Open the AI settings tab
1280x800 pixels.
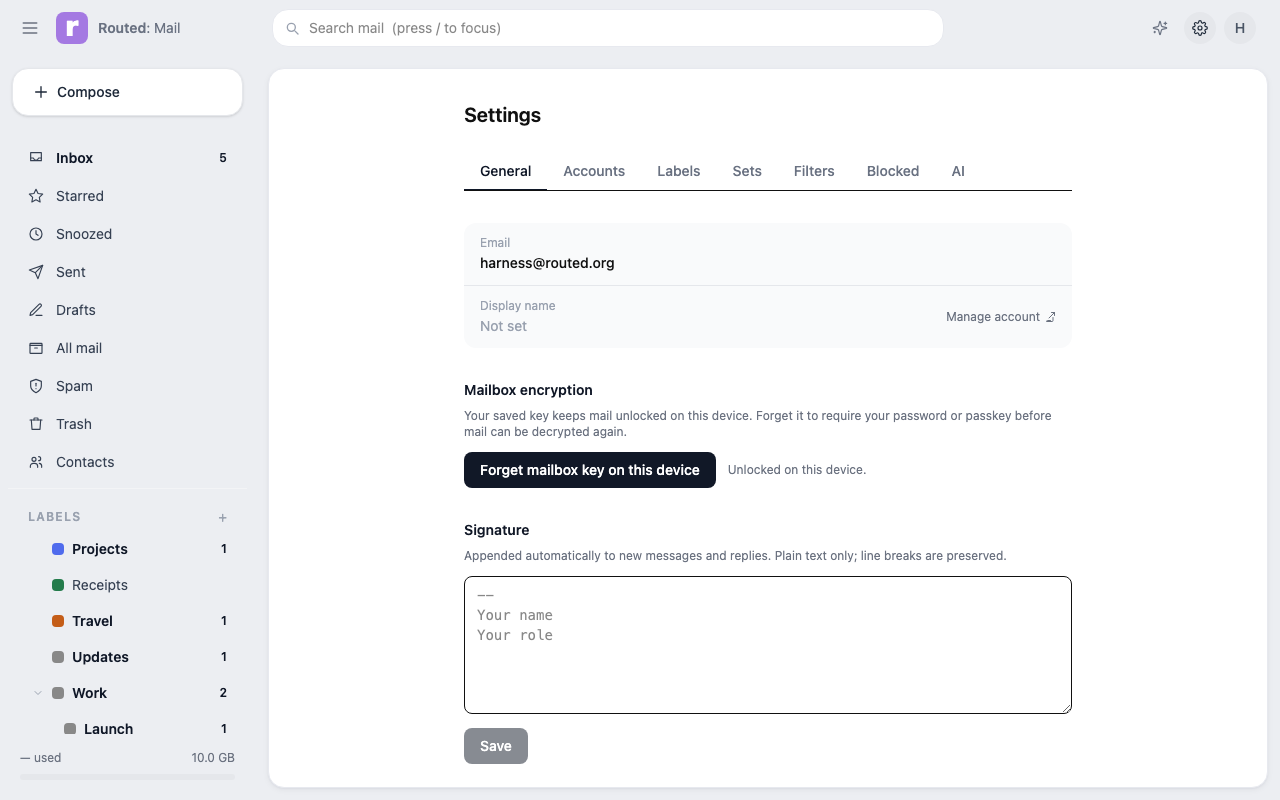click(x=958, y=171)
